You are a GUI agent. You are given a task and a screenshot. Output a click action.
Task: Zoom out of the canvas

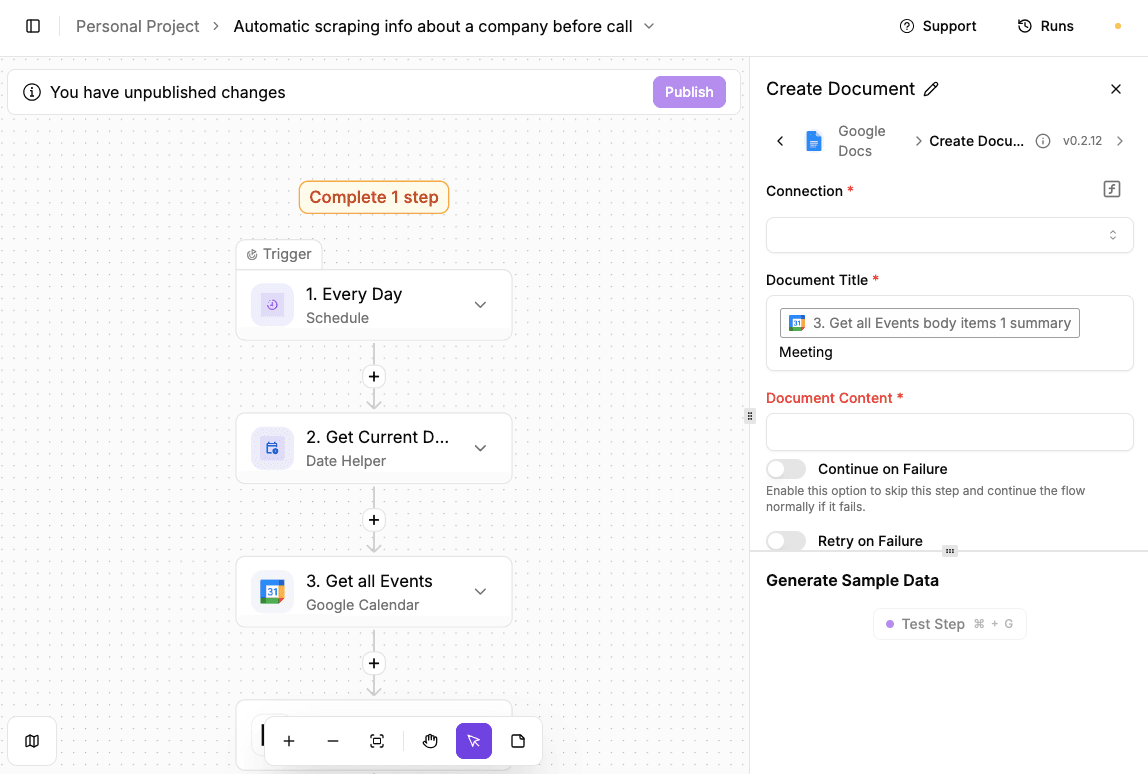(x=333, y=740)
